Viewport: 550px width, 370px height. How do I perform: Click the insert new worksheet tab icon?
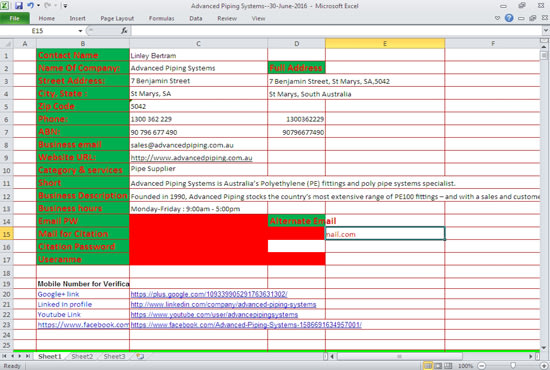tap(140, 356)
